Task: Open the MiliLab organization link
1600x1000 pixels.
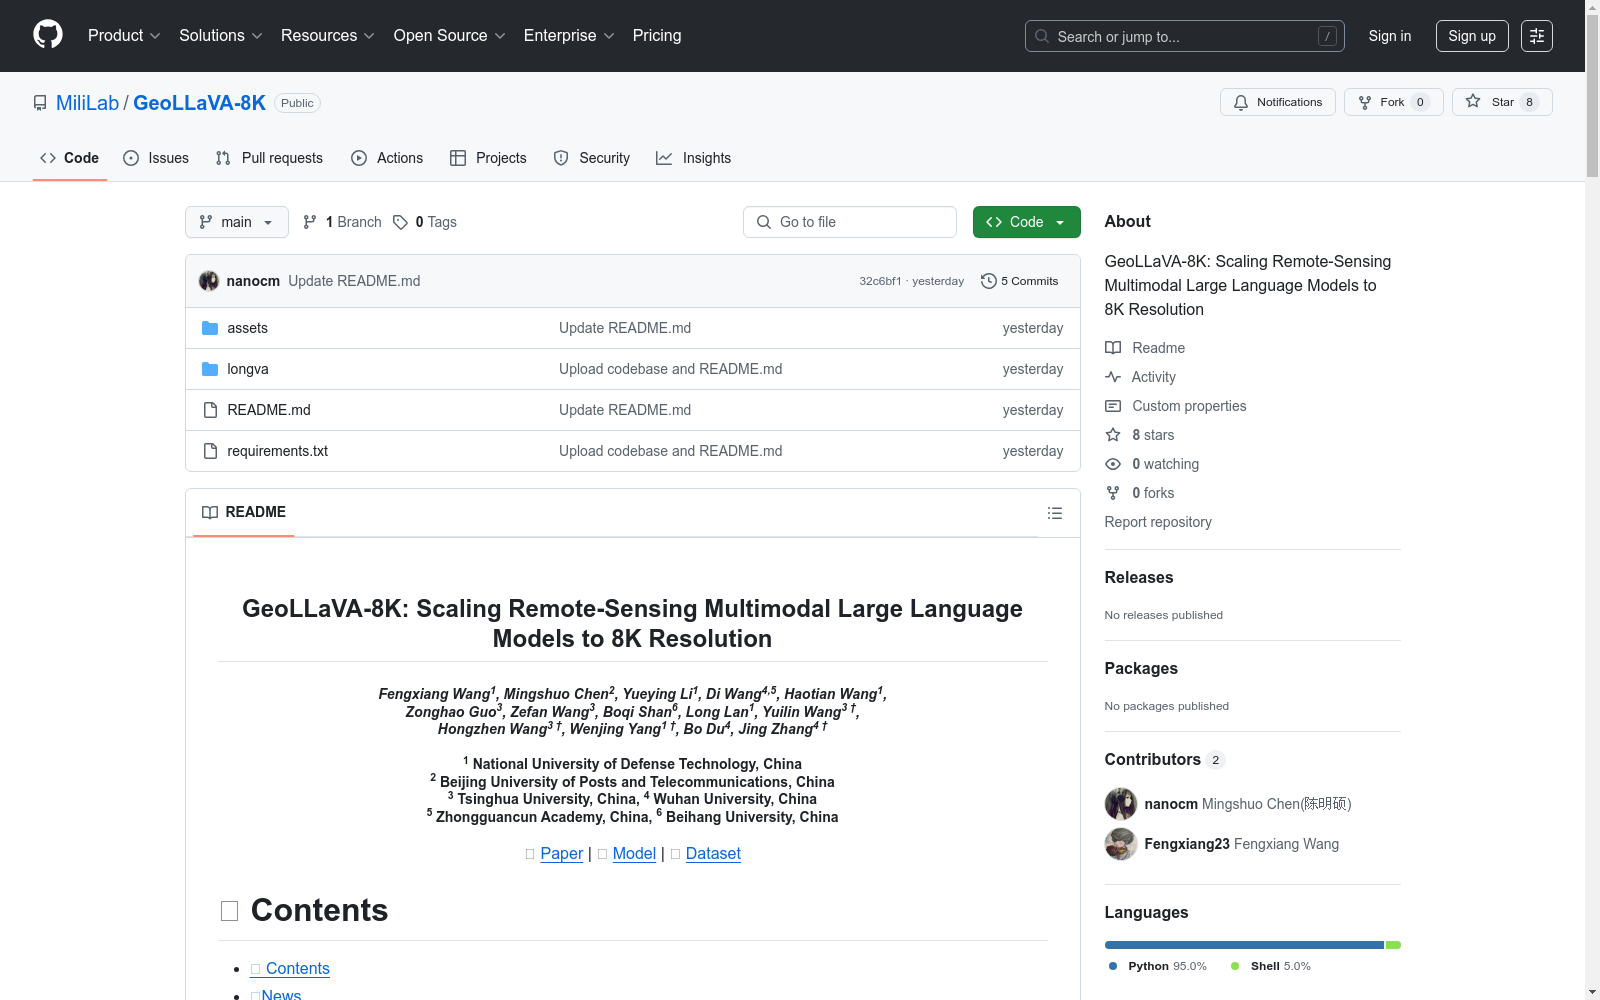Action: point(88,103)
